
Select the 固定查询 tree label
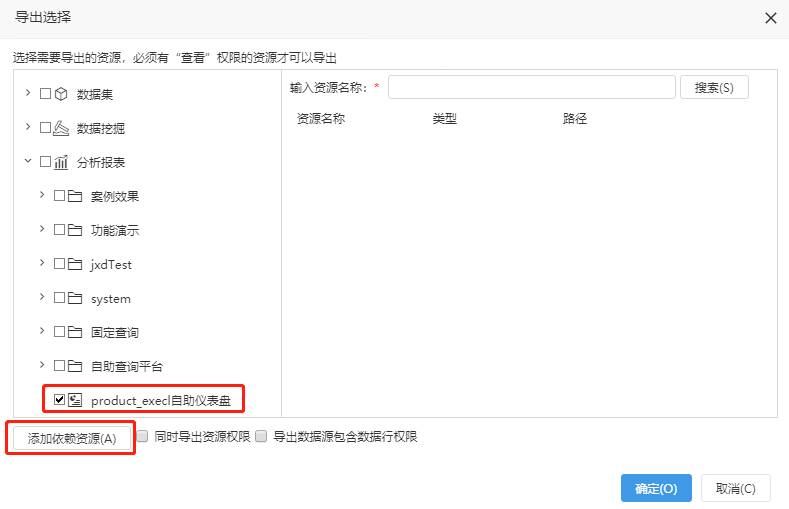point(115,332)
